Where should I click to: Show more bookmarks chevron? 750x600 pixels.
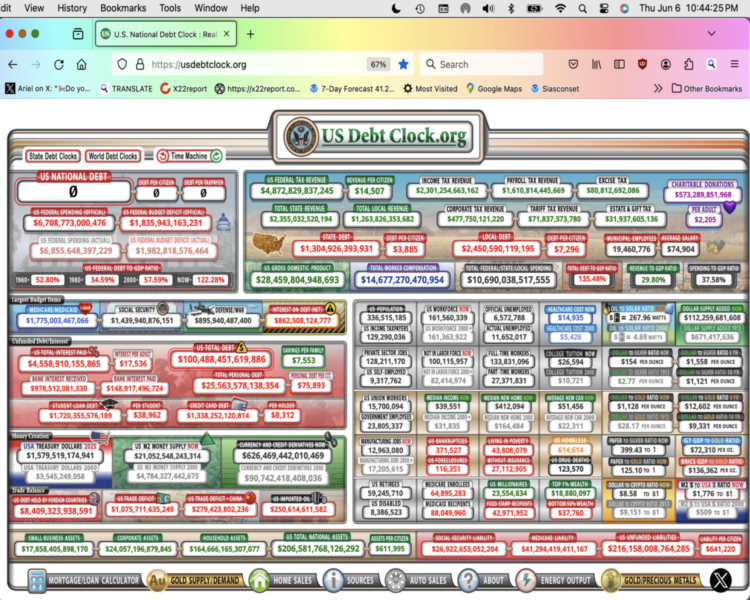(x=658, y=89)
